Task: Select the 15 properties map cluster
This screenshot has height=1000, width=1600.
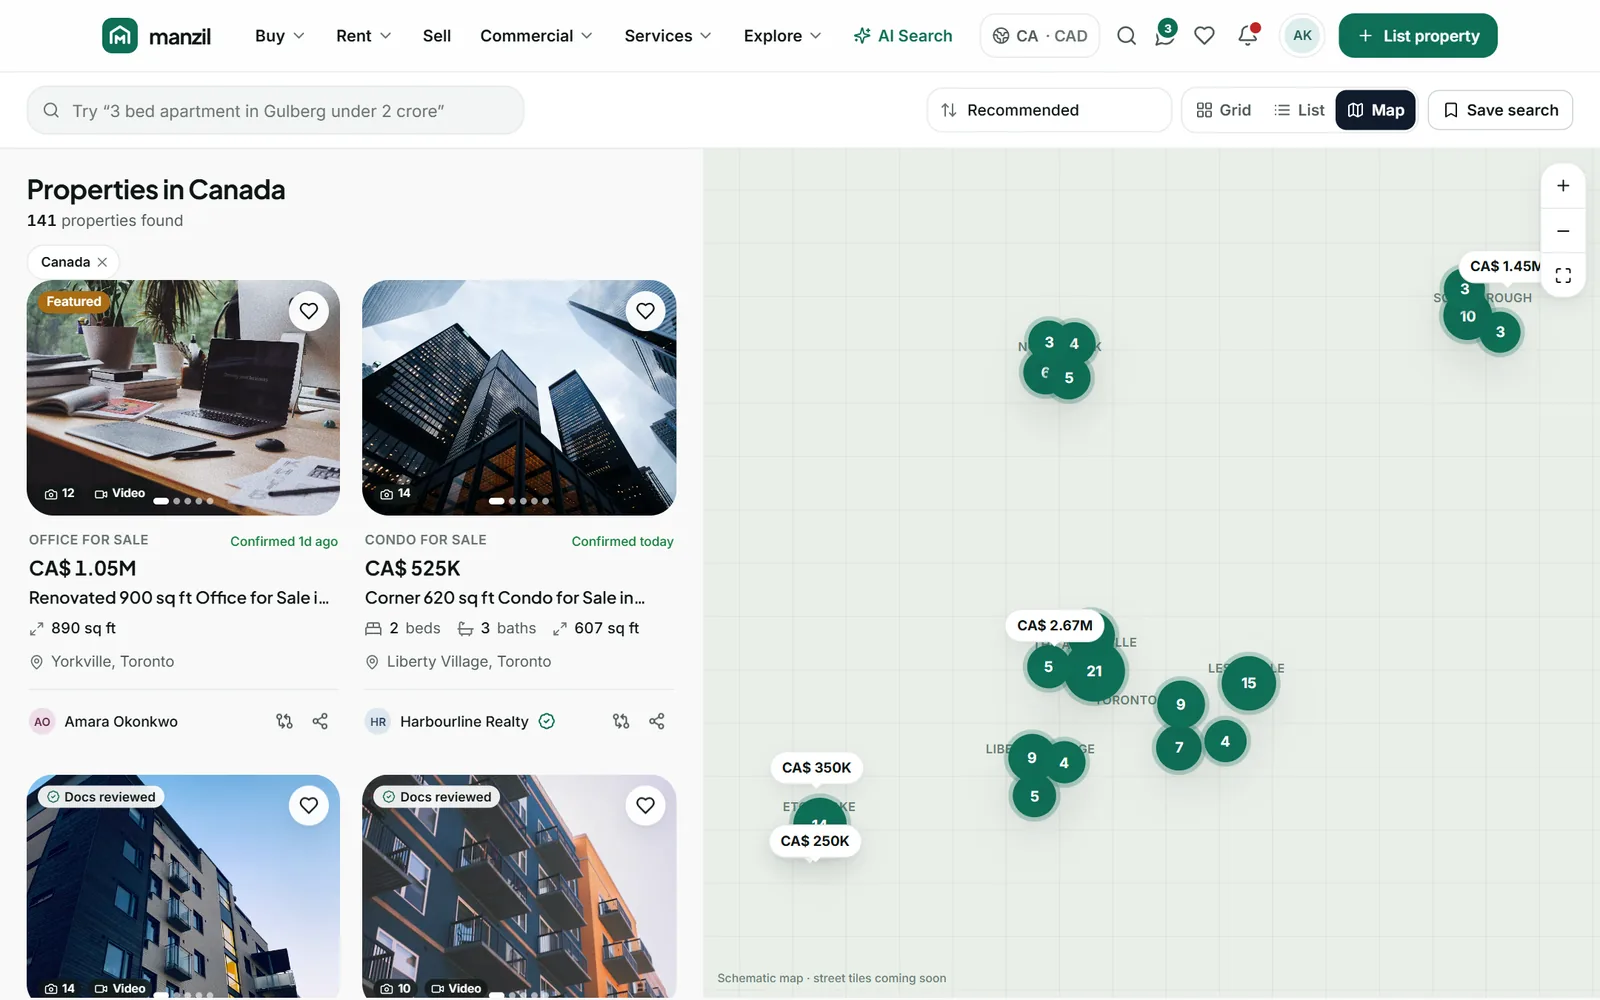Action: pos(1249,683)
